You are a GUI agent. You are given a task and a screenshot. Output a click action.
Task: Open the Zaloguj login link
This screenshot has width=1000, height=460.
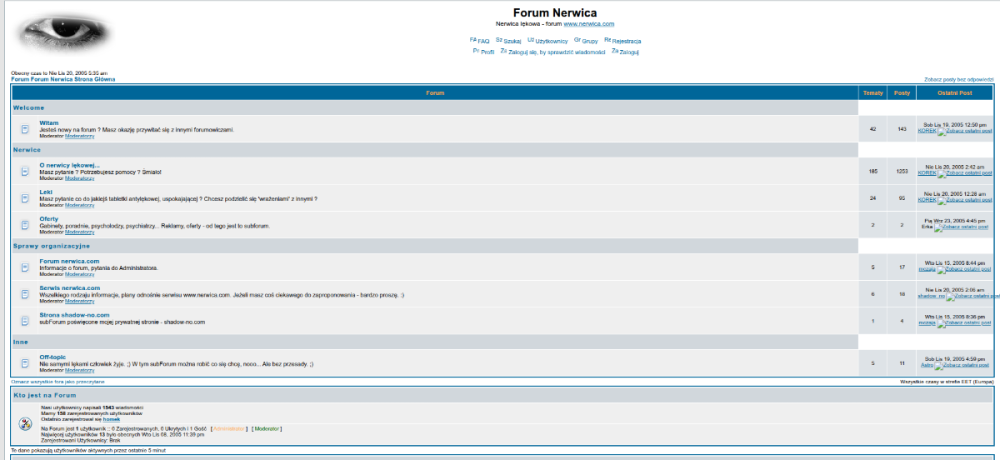[629, 52]
